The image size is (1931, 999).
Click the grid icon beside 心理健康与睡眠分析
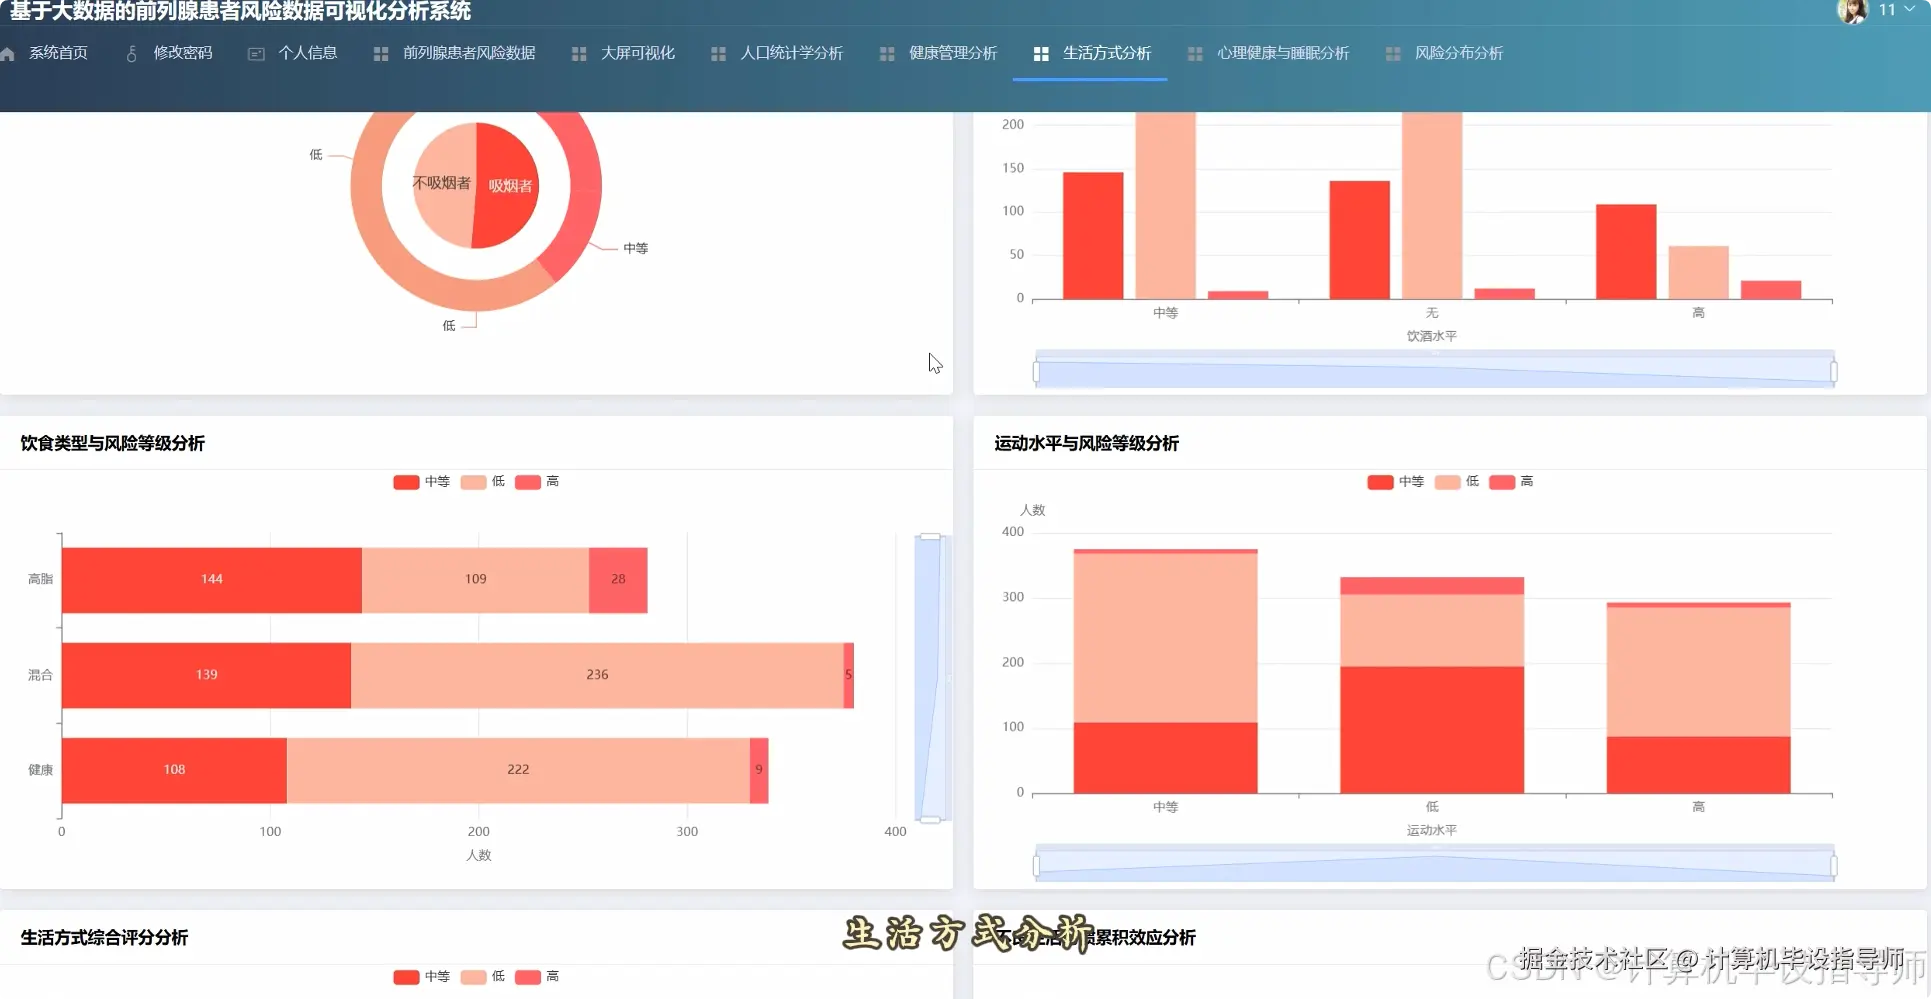pyautogui.click(x=1195, y=54)
